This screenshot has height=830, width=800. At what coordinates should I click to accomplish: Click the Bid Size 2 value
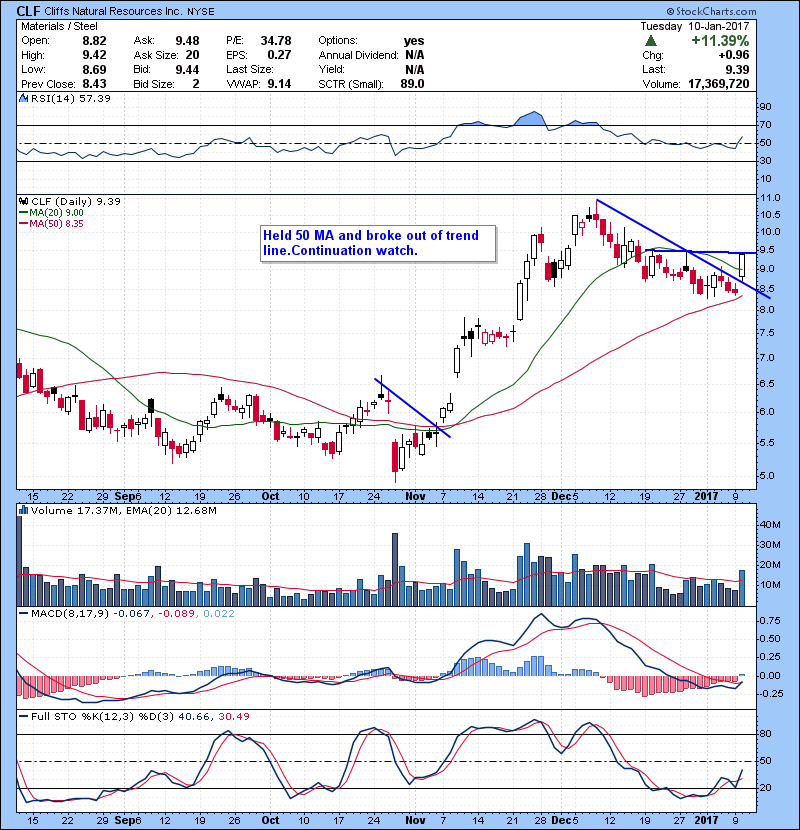pos(196,84)
